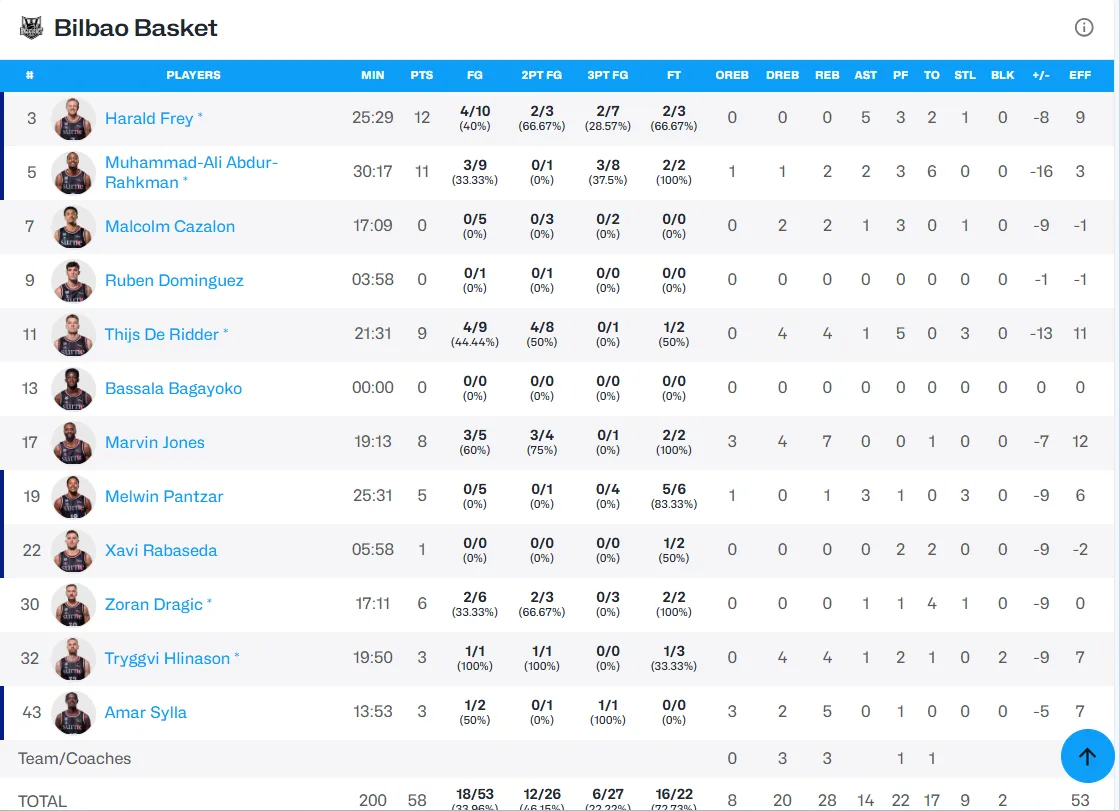Sort table by +/- column header
Viewport: 1119px width, 811px height.
point(1041,75)
